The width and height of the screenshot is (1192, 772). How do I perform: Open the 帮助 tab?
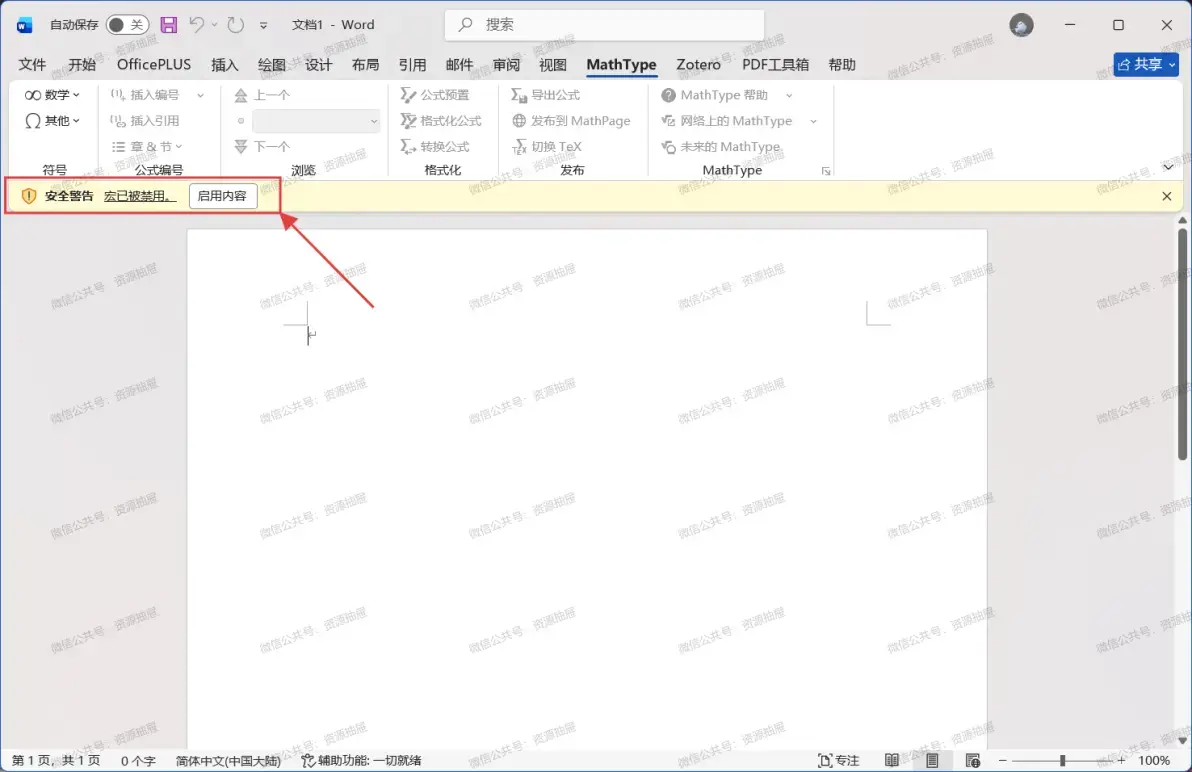click(842, 65)
